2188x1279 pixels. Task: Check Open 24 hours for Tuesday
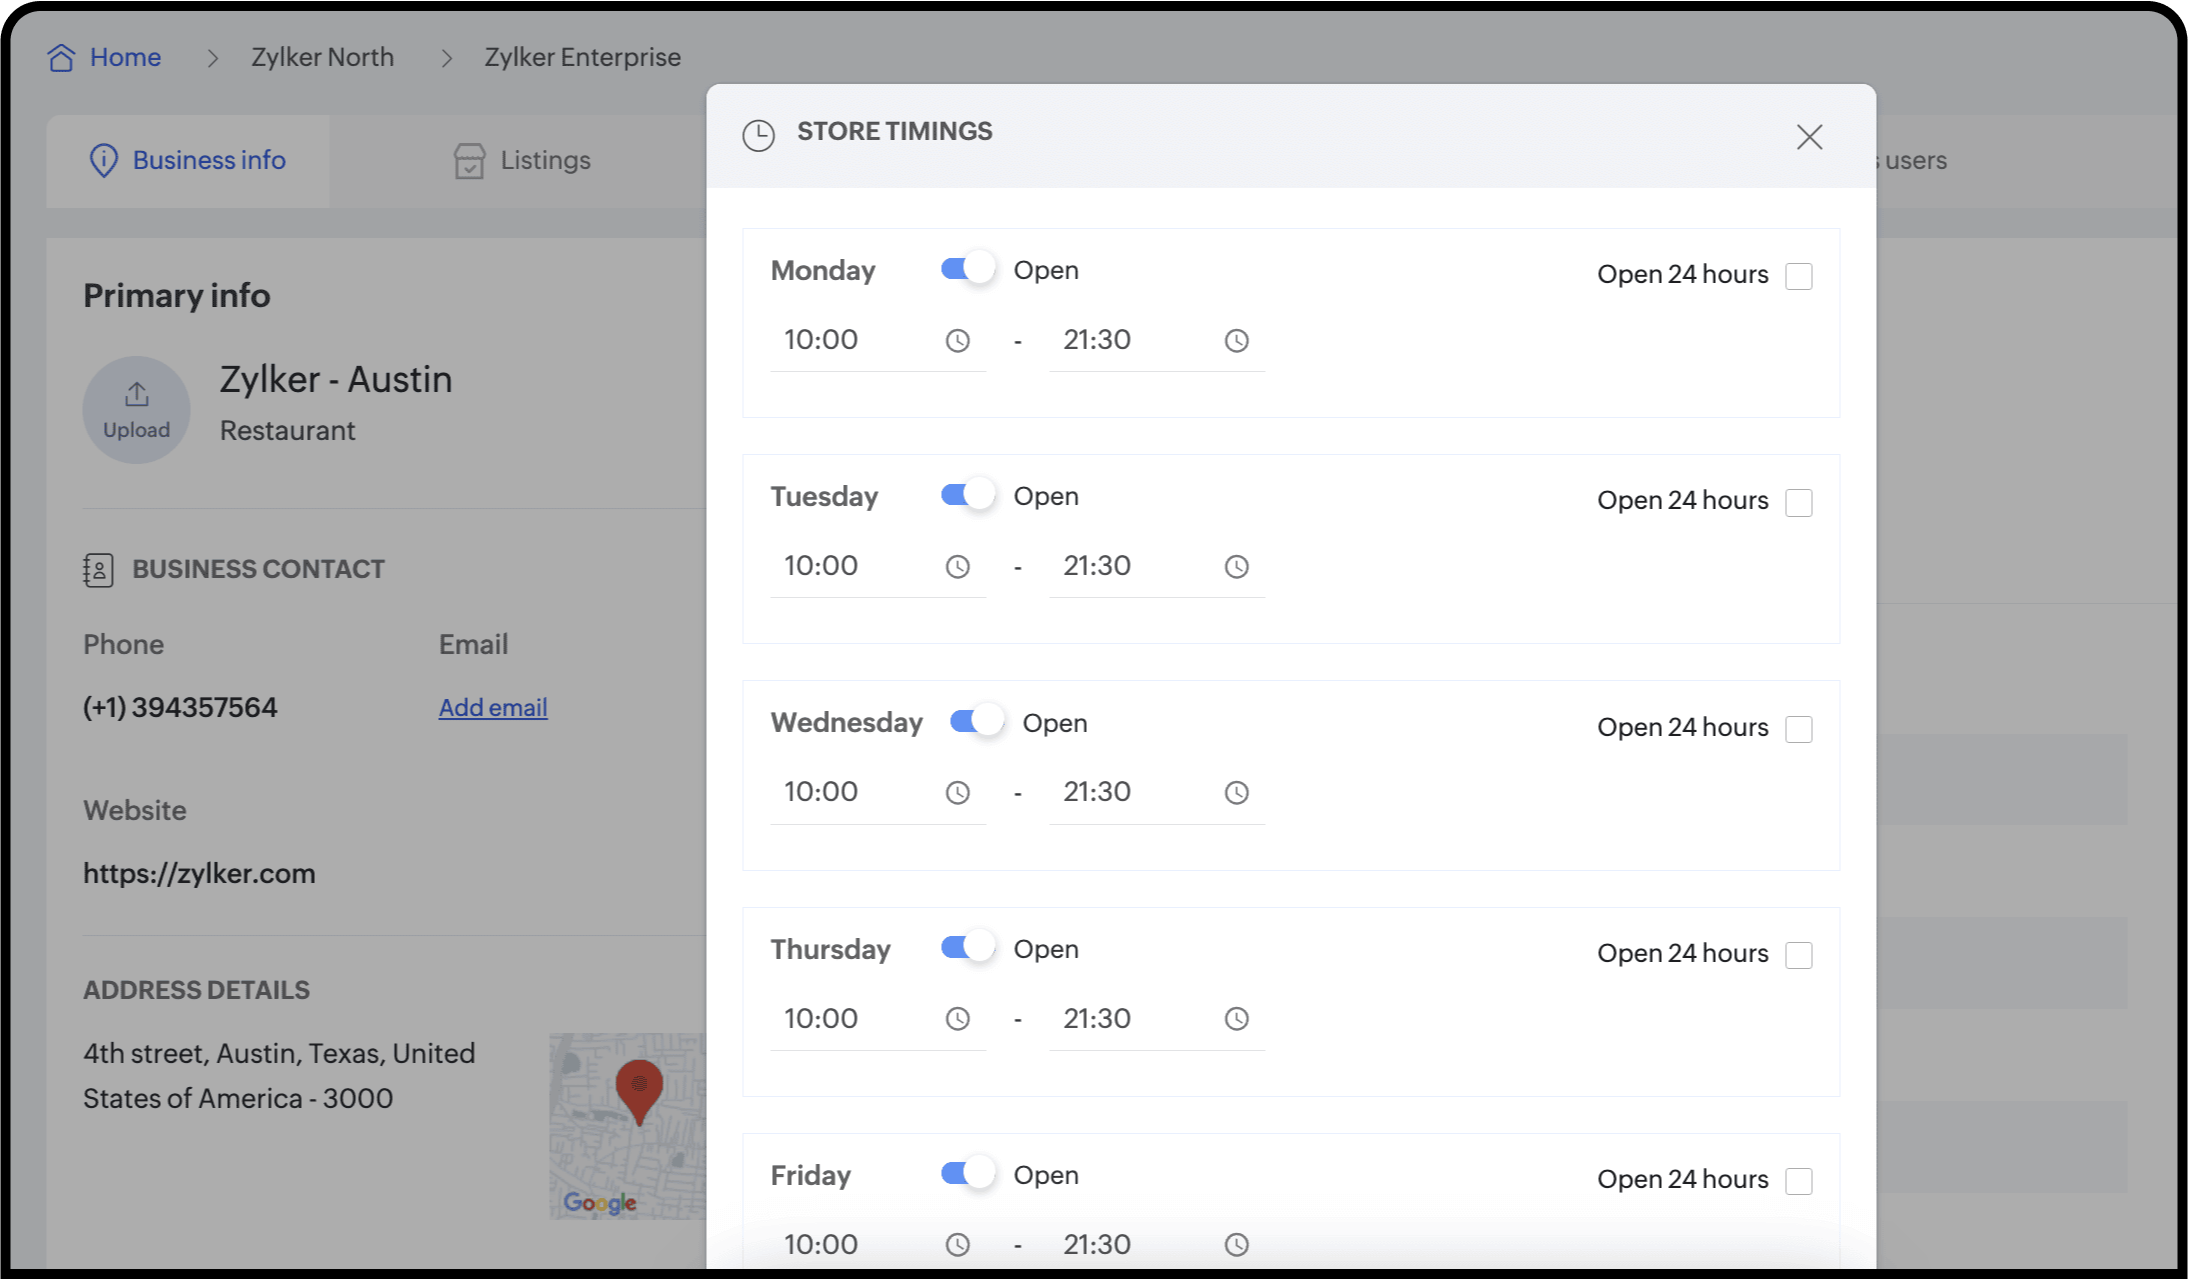(1798, 502)
